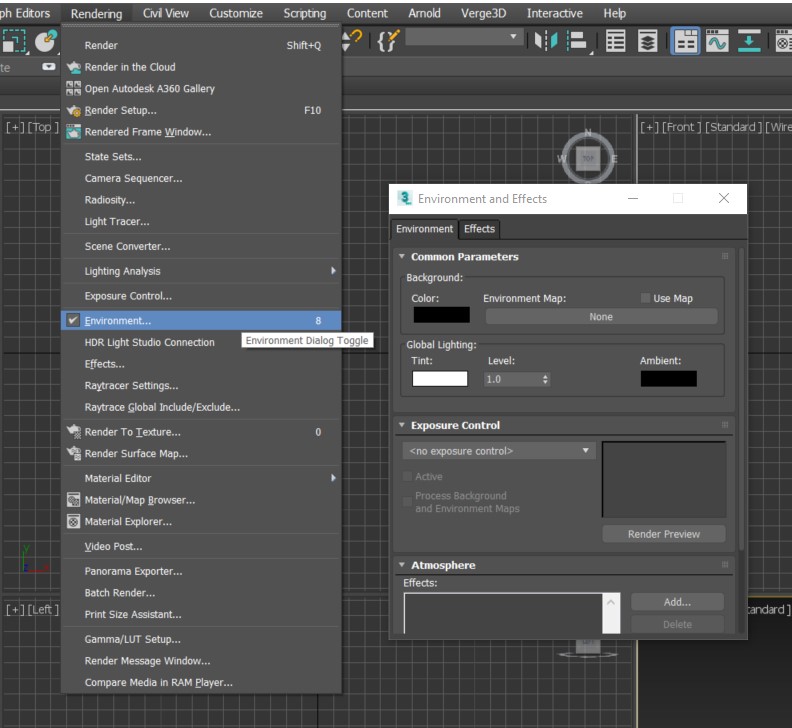Click the Render To Texture icon
Viewport: 792px width, 728px height.
74,431
